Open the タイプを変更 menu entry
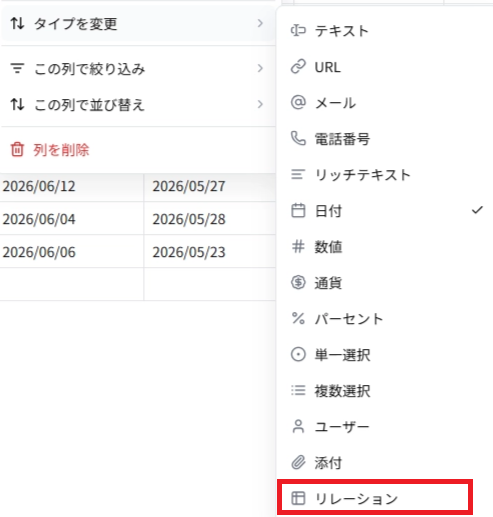The height and width of the screenshot is (517, 493). 138,23
